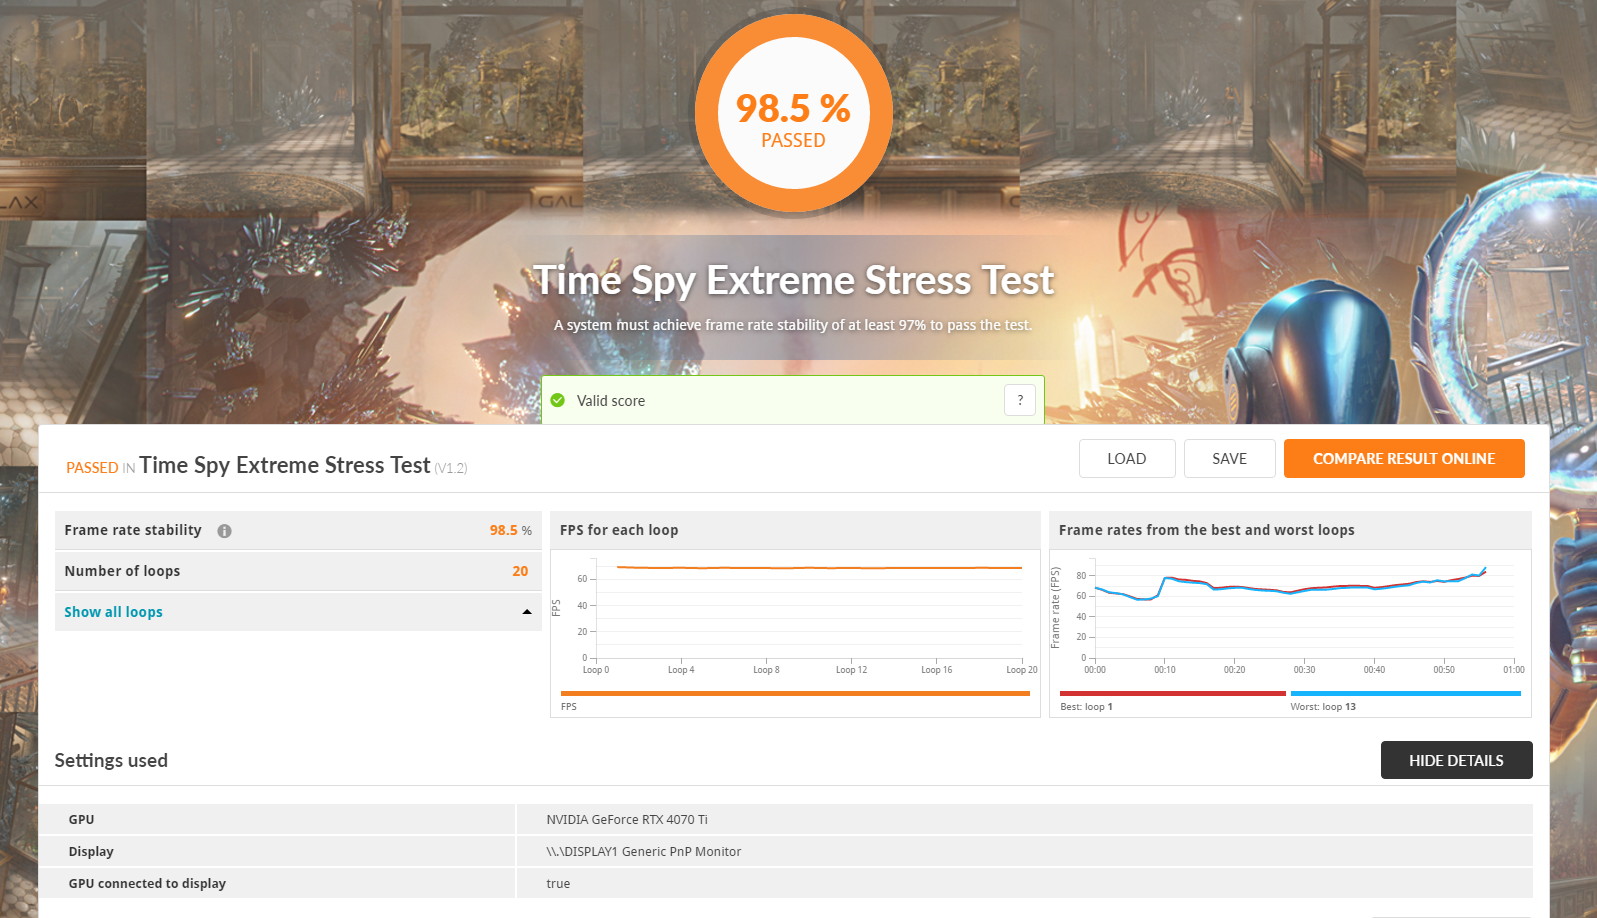
Task: Click the Frame rate stability 98.5 % value
Action: tap(510, 530)
